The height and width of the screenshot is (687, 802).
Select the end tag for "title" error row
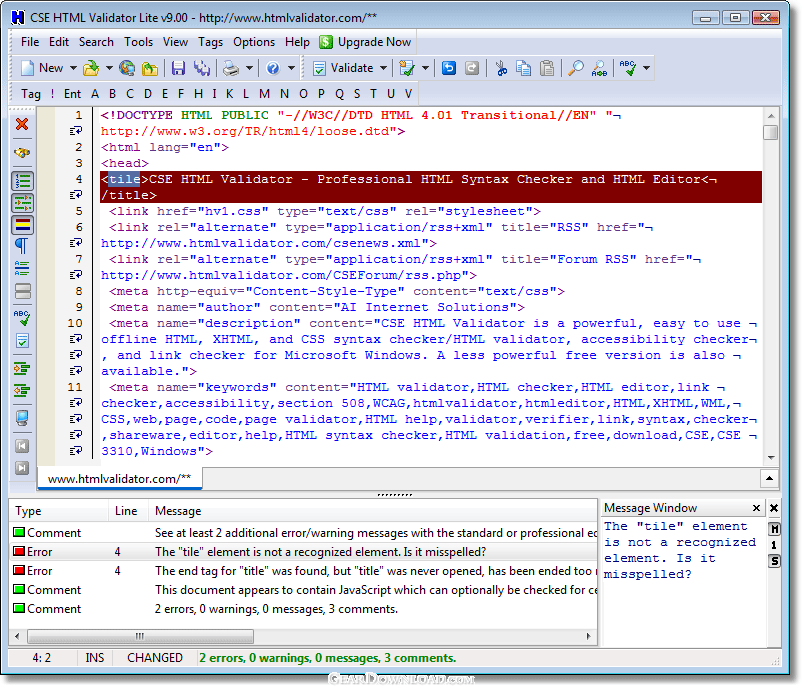coord(303,571)
